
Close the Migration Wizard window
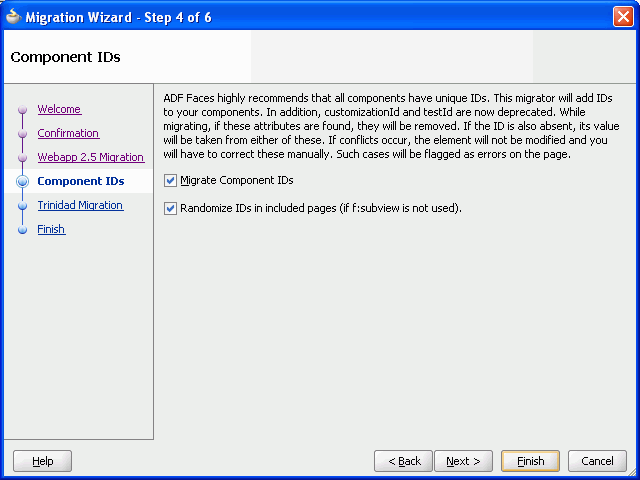(622, 16)
